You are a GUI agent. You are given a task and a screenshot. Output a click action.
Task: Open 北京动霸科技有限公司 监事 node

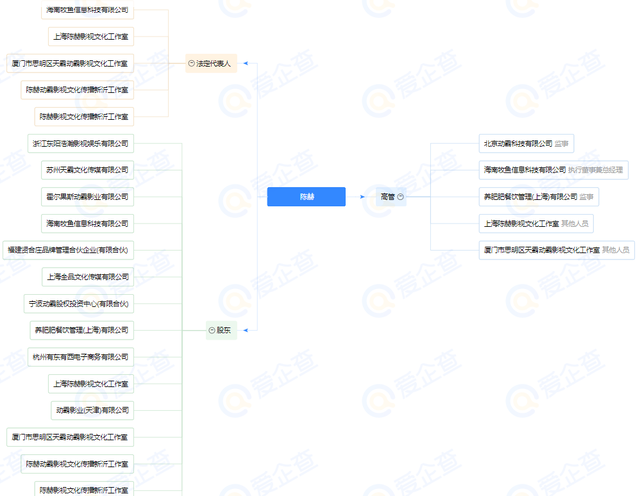526,144
